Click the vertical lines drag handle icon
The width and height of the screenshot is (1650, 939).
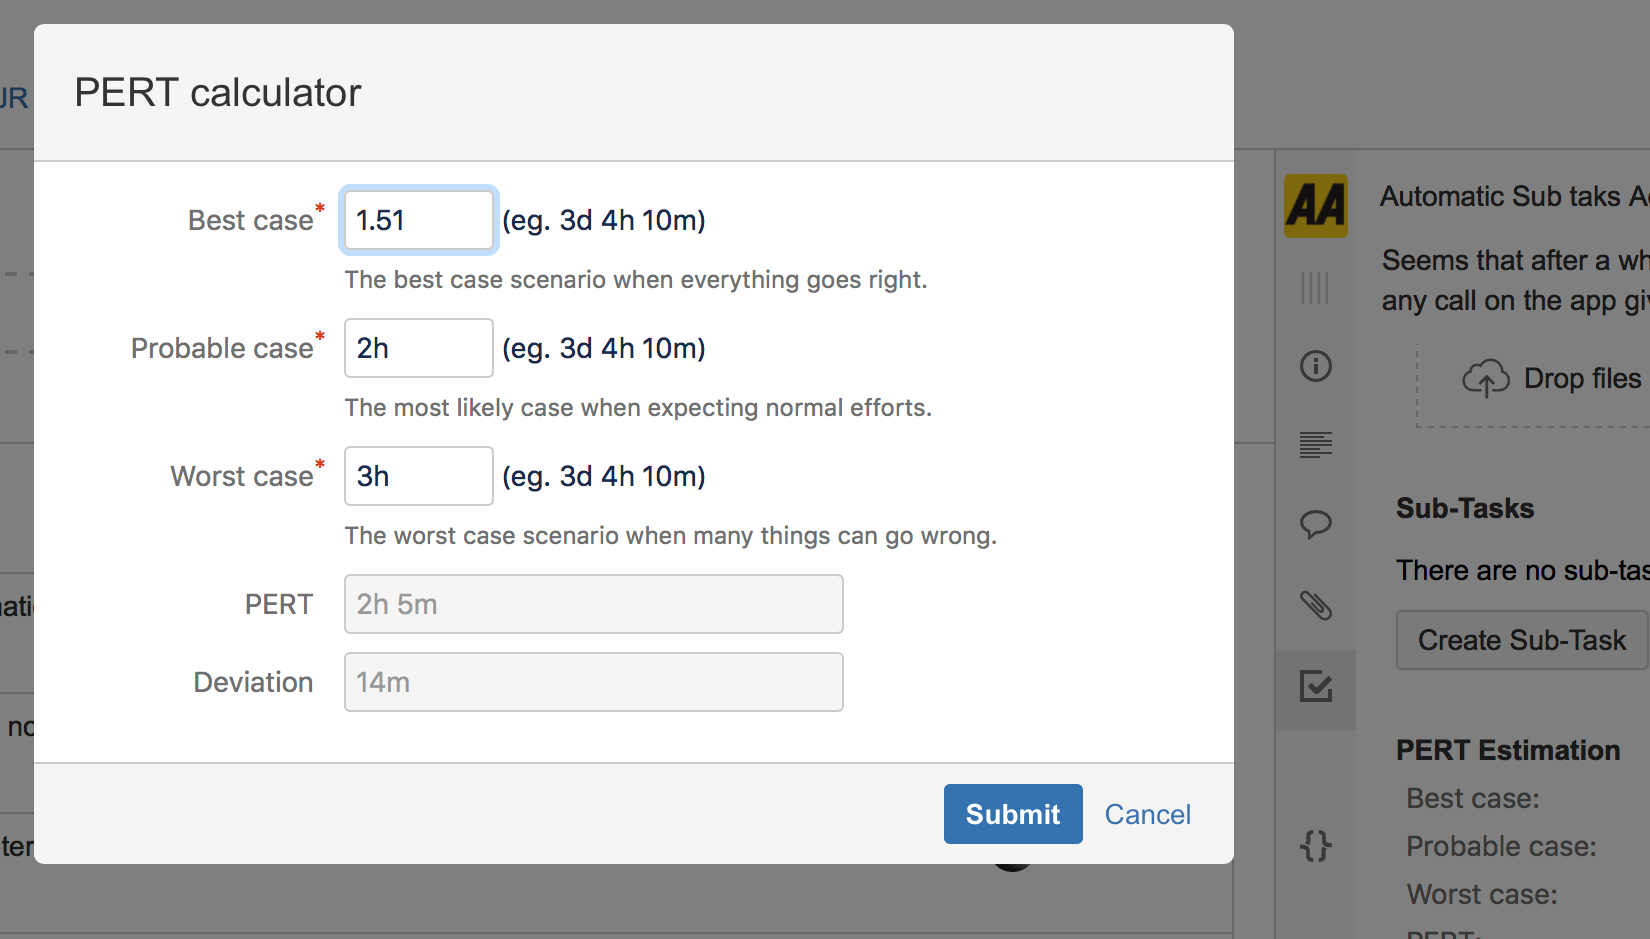(1315, 288)
